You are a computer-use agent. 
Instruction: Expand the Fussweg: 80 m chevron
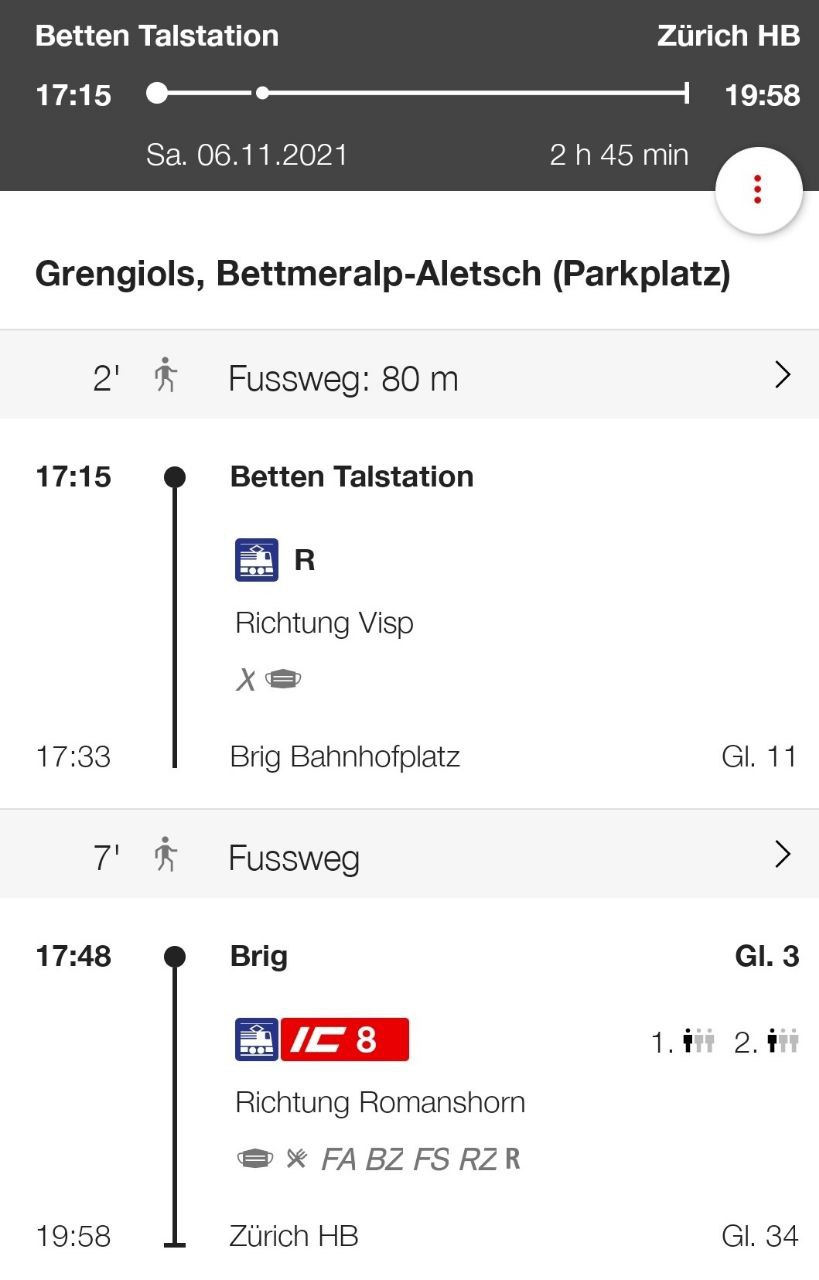click(783, 376)
